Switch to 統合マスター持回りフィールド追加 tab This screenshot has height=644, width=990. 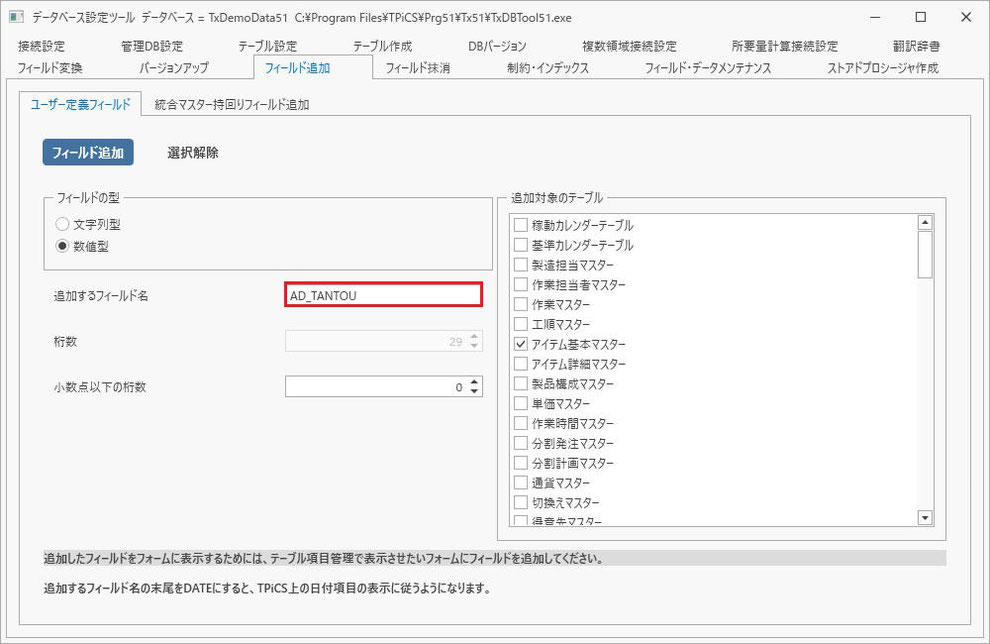[232, 105]
